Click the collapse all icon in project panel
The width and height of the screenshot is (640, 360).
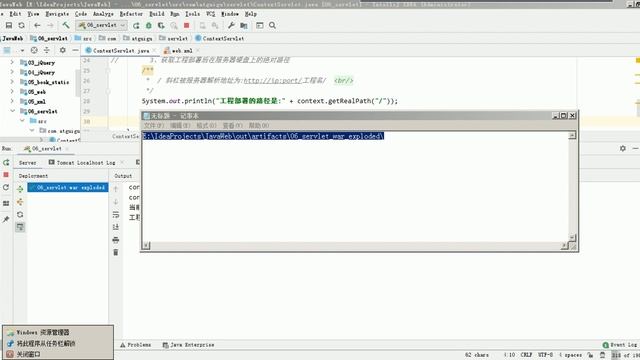click(47, 50)
